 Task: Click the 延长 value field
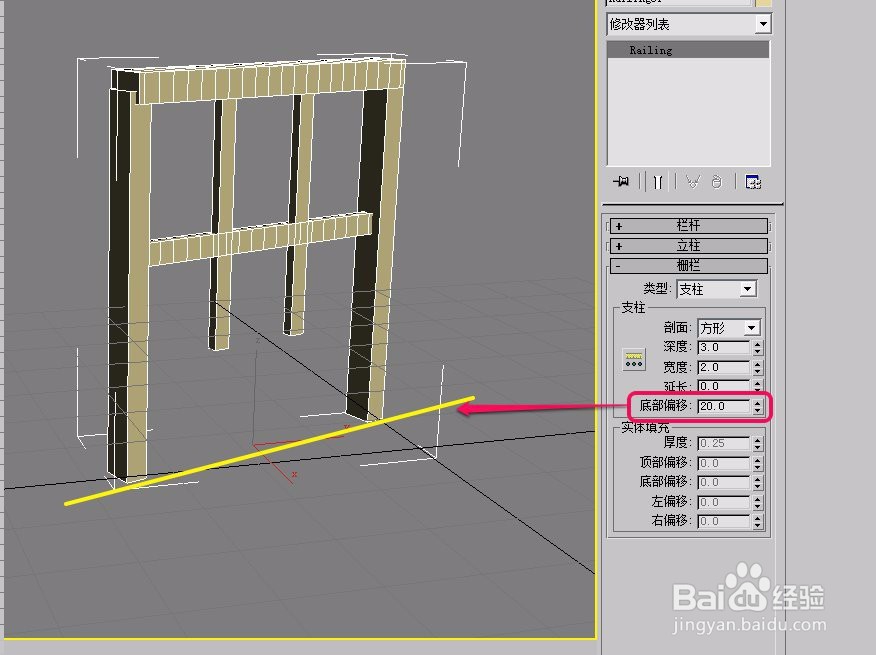click(x=723, y=386)
